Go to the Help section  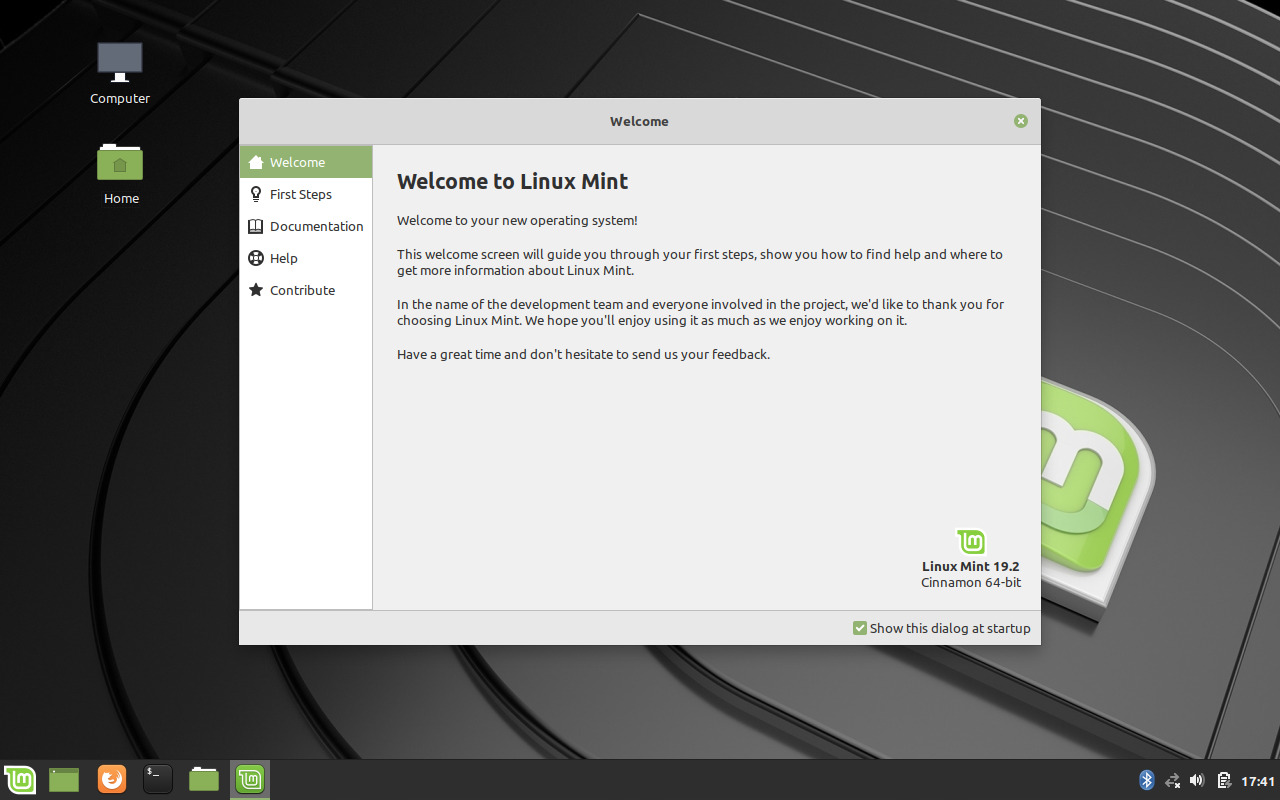tap(306, 258)
